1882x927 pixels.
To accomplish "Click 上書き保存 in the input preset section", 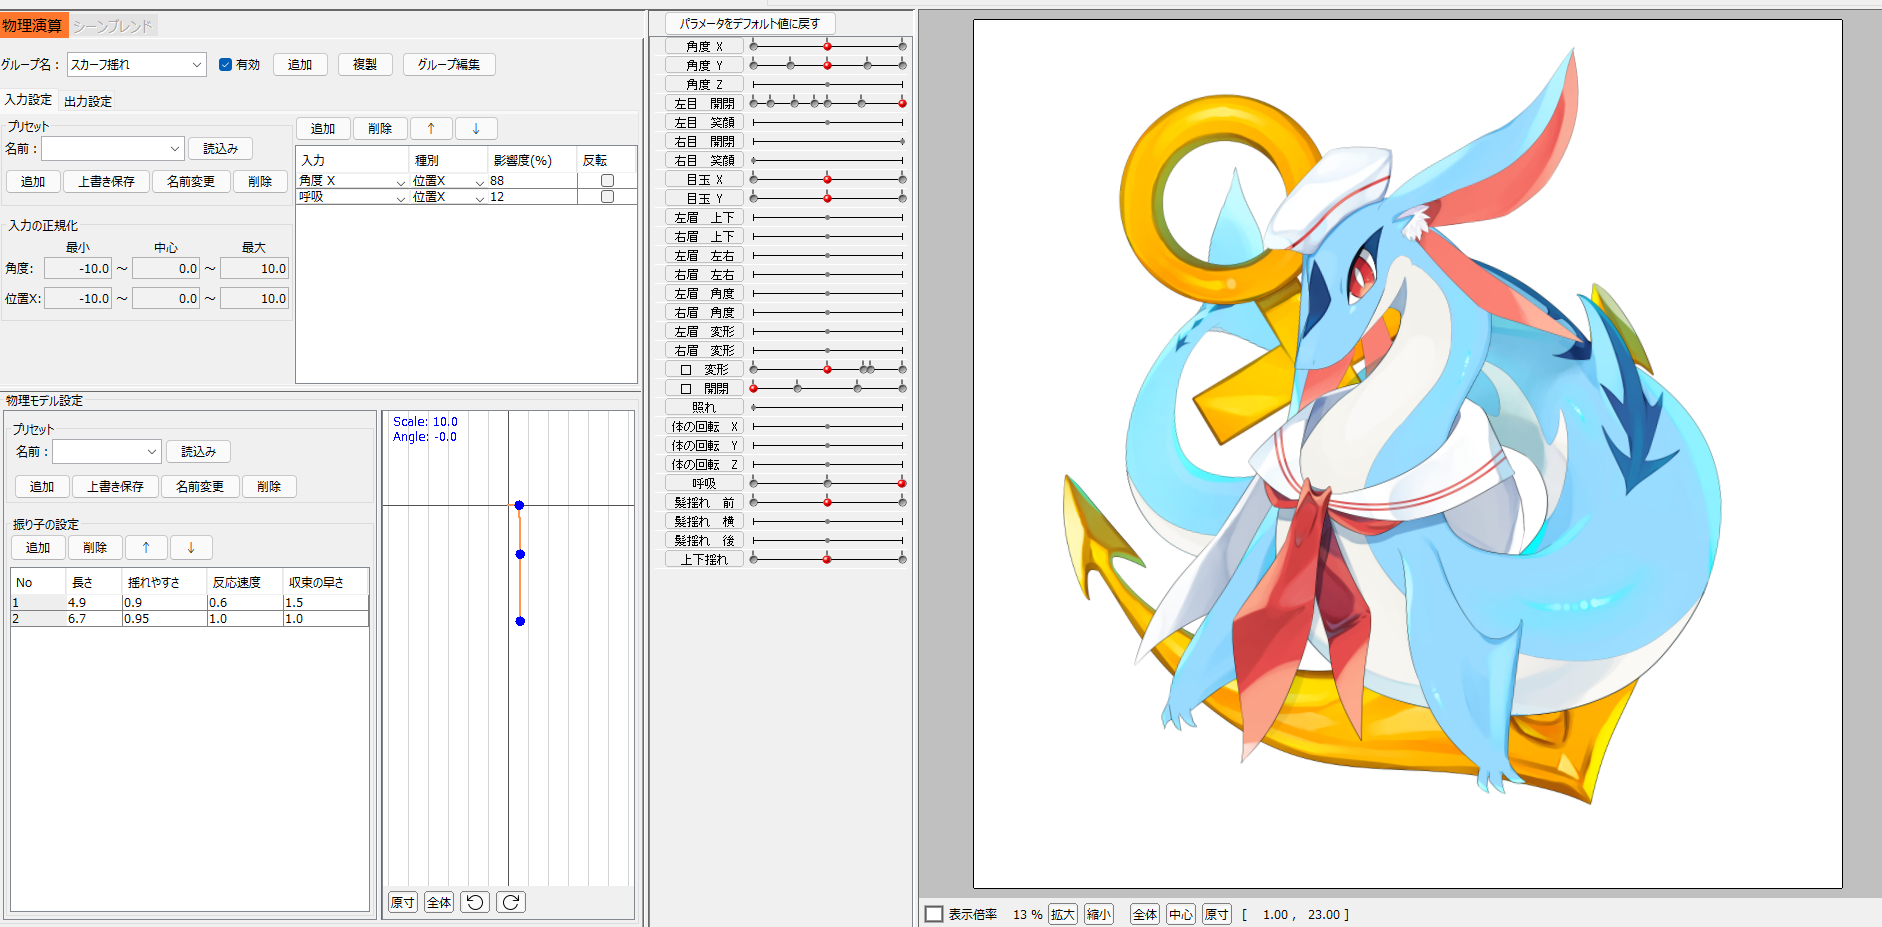I will (x=107, y=182).
